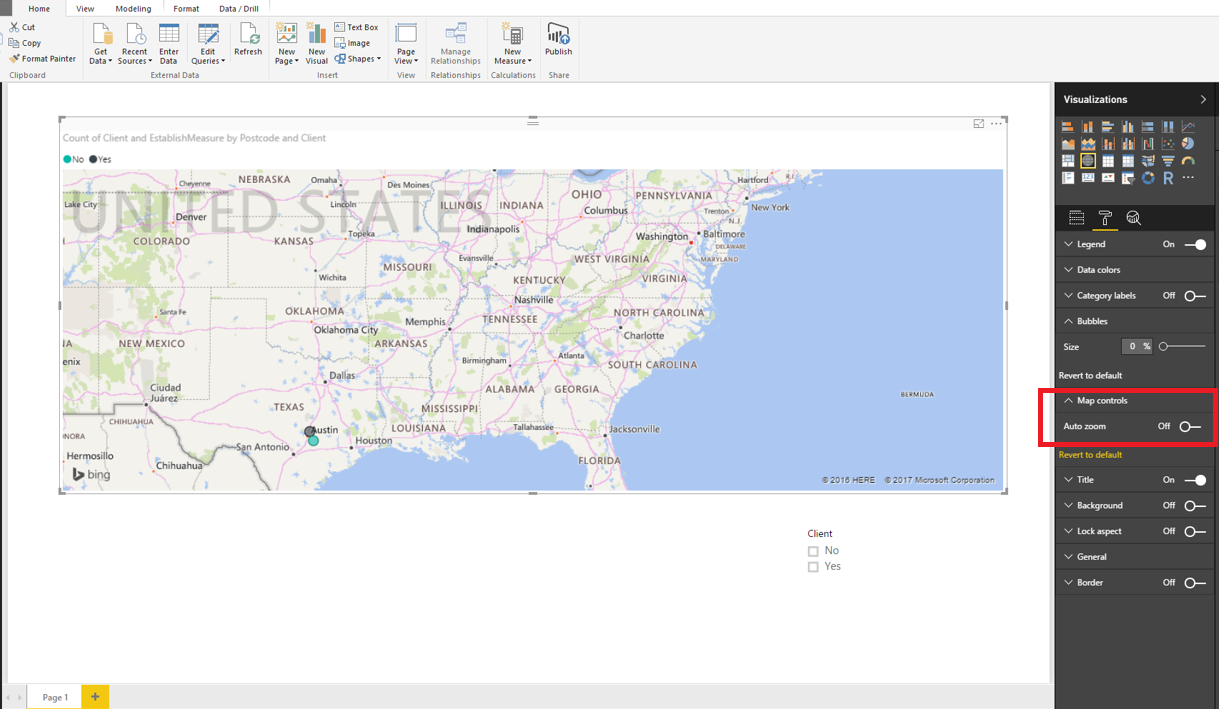Click the Bubbles Size slider handle
The width and height of the screenshot is (1219, 709).
1163,346
